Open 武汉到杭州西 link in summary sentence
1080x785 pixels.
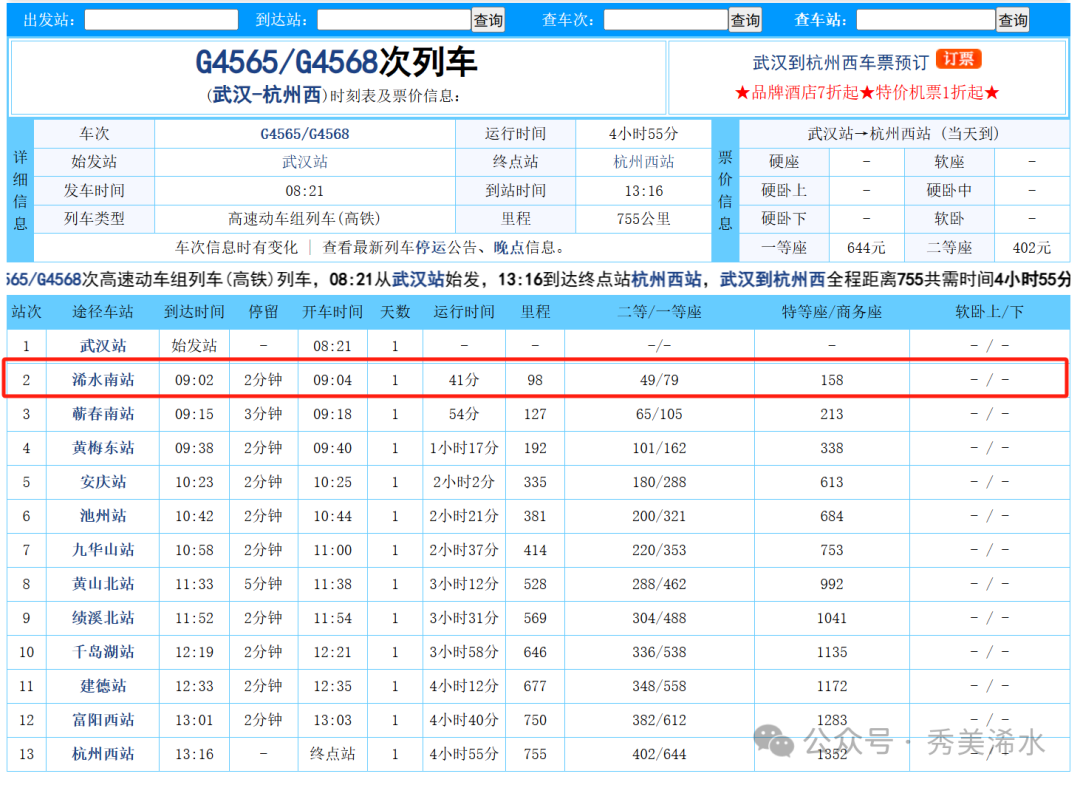(773, 280)
